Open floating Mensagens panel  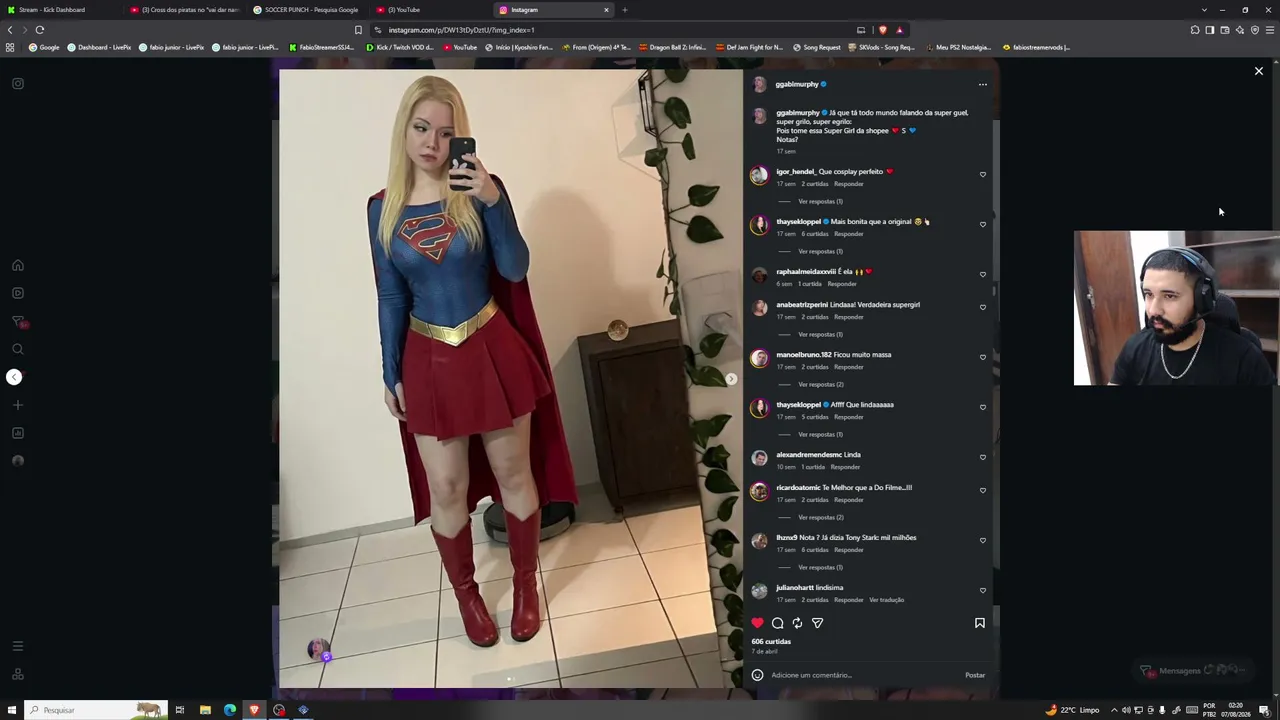point(1194,670)
